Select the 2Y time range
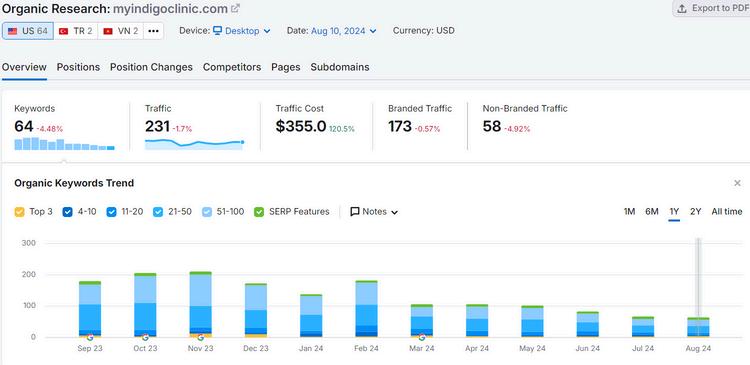The image size is (750, 365). tap(695, 211)
